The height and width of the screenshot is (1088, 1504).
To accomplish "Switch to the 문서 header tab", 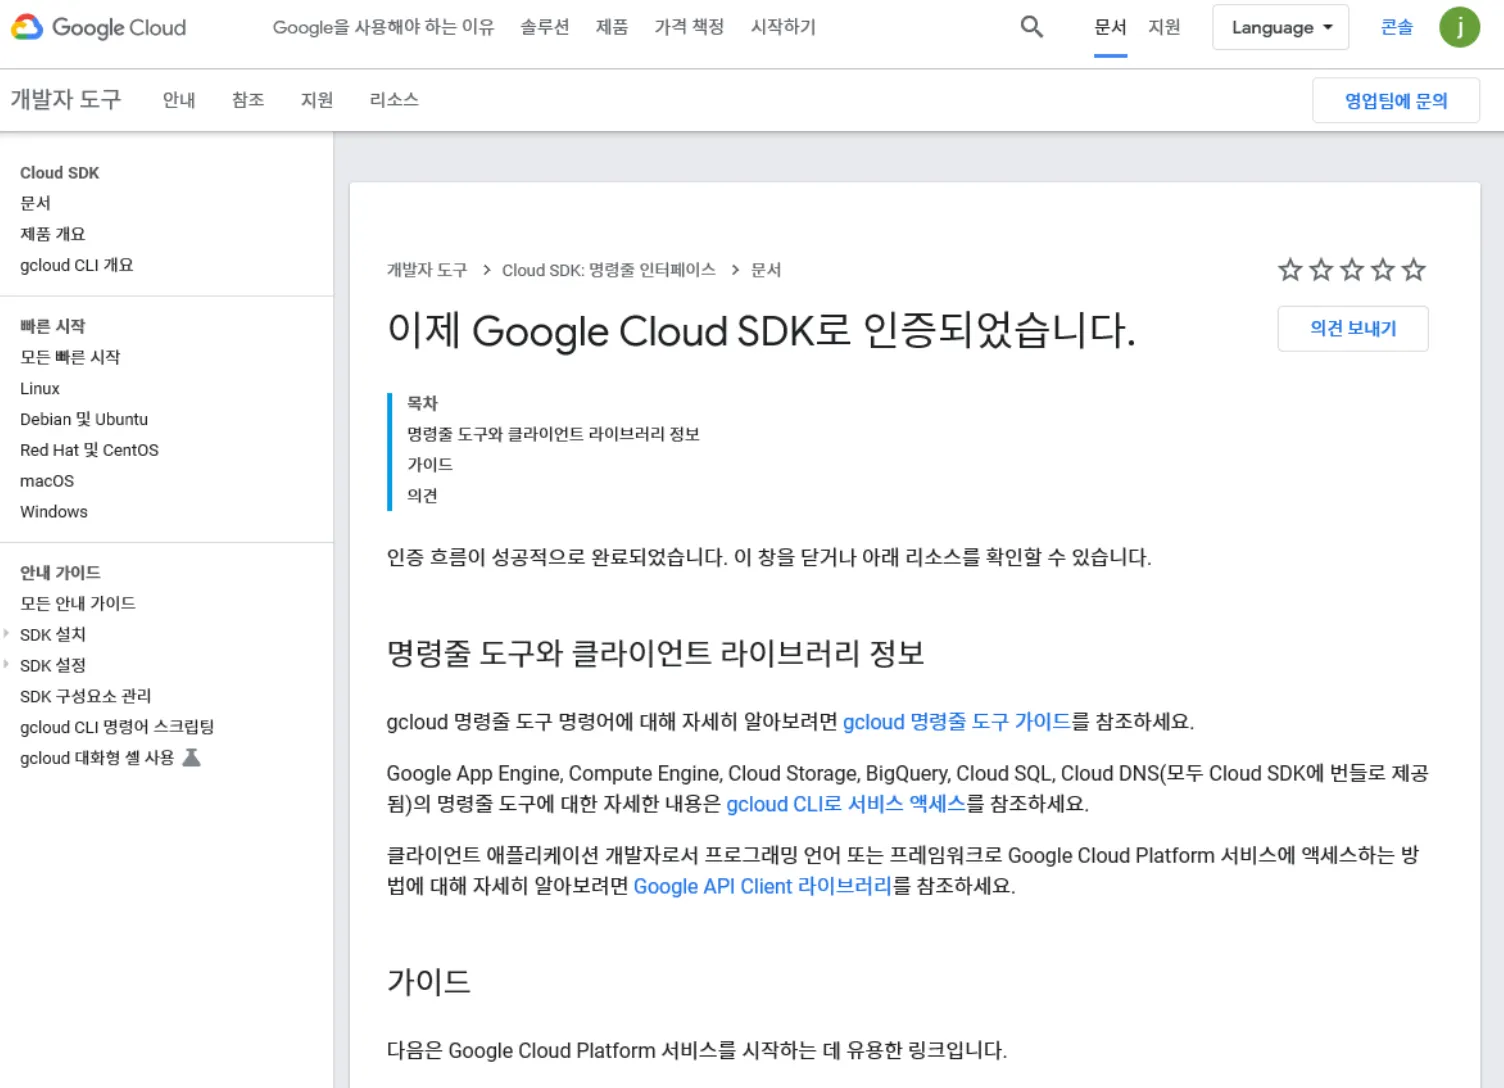I will pyautogui.click(x=1110, y=27).
